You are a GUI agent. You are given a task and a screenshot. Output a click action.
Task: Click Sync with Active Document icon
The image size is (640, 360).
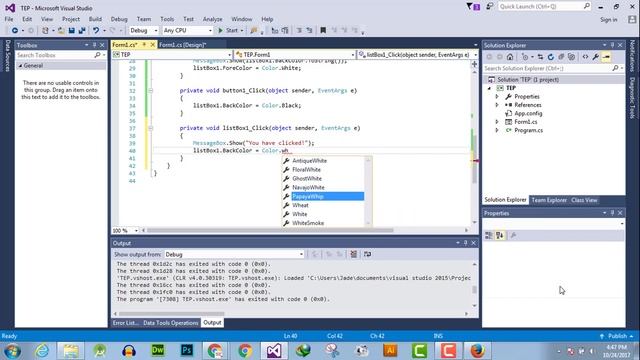tap(540, 57)
